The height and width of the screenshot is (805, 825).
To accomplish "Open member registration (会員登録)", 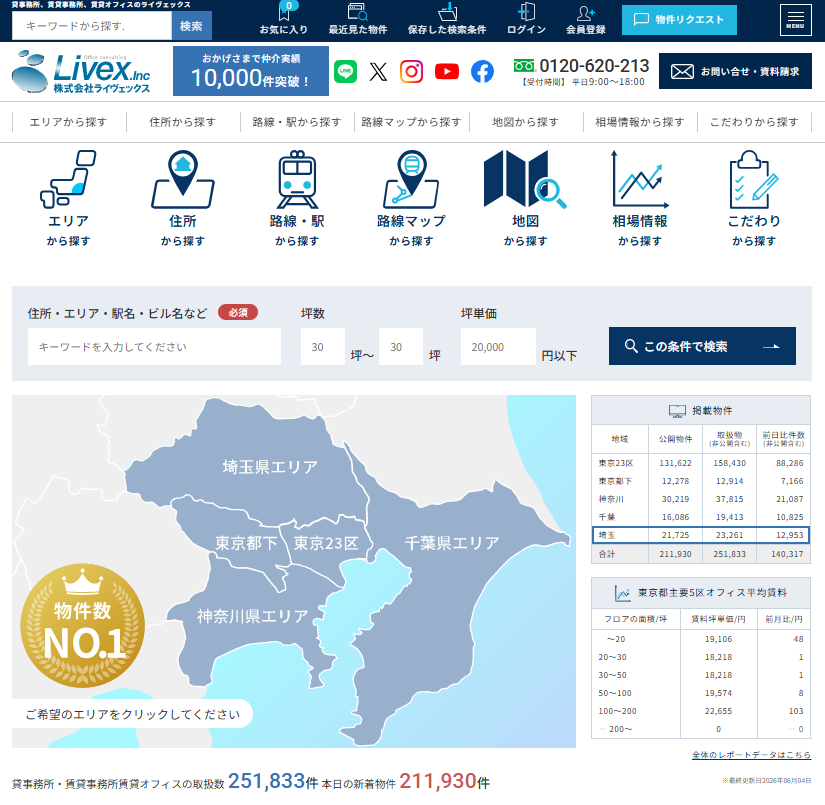I will click(x=586, y=18).
